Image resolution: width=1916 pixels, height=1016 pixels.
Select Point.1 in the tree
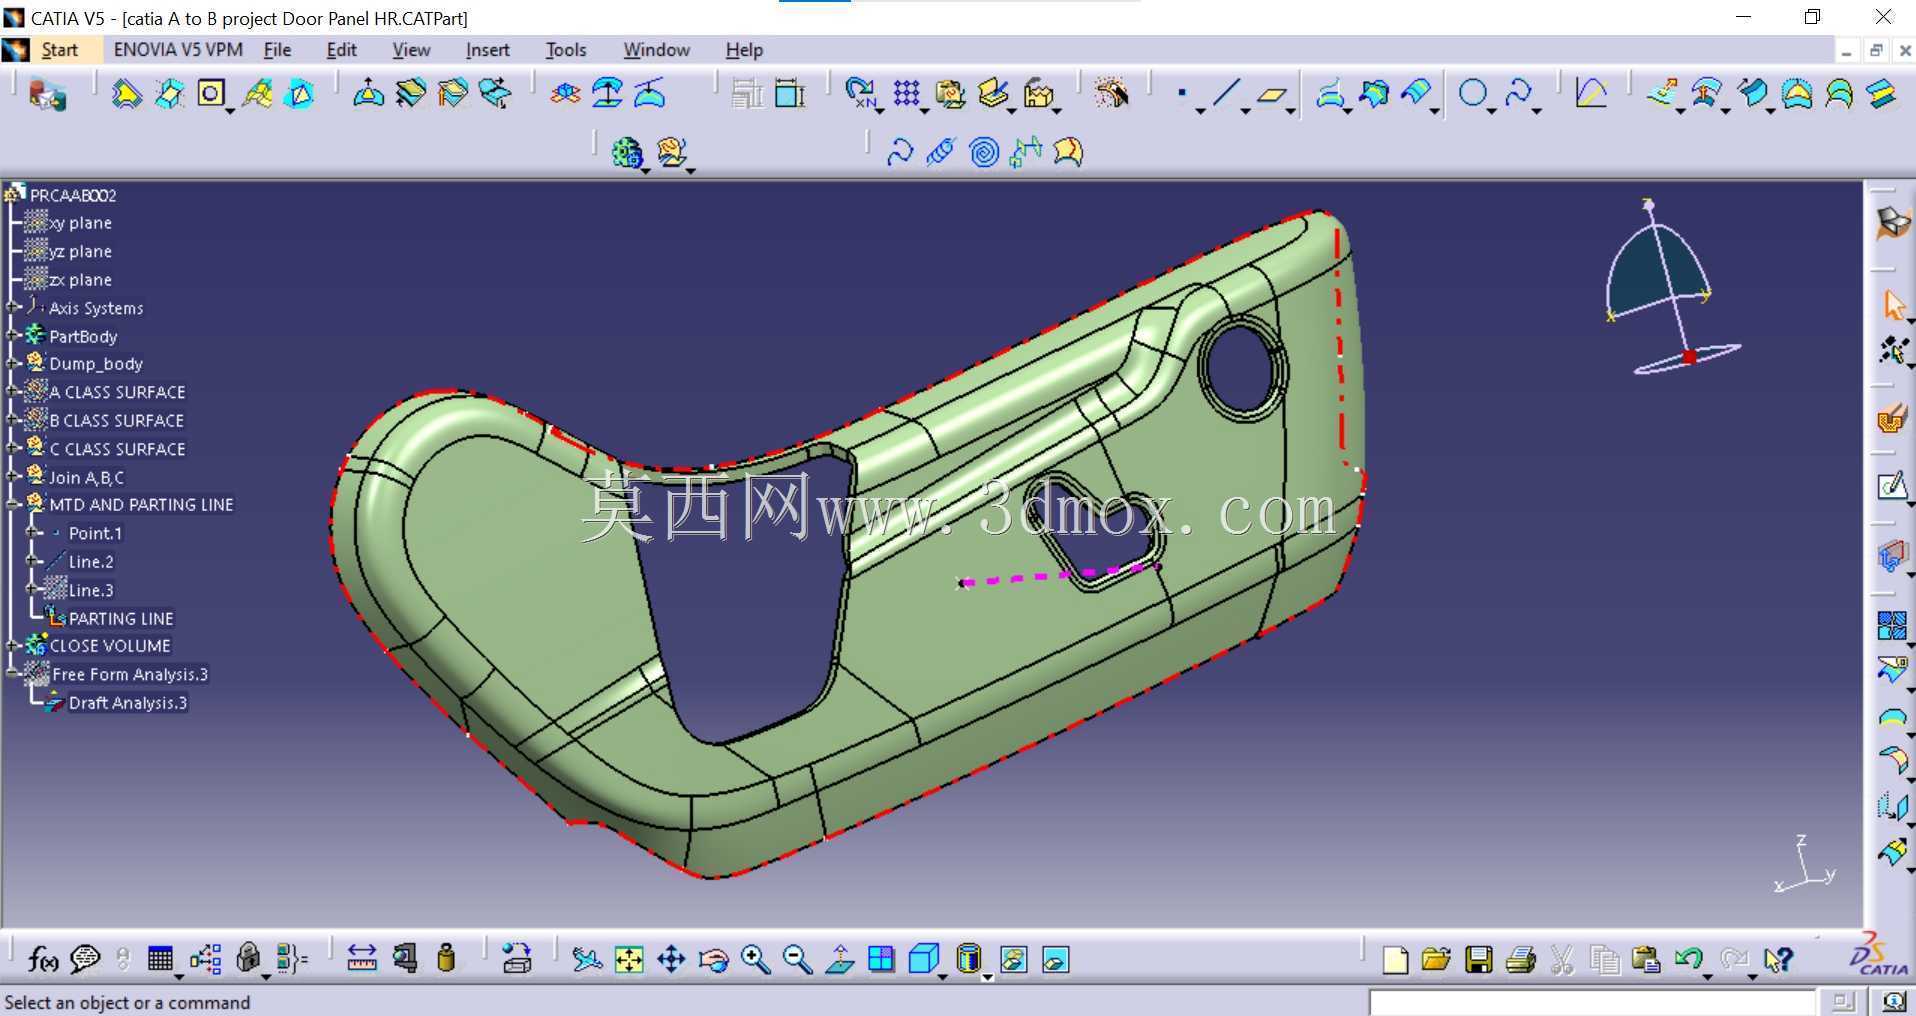pyautogui.click(x=95, y=534)
